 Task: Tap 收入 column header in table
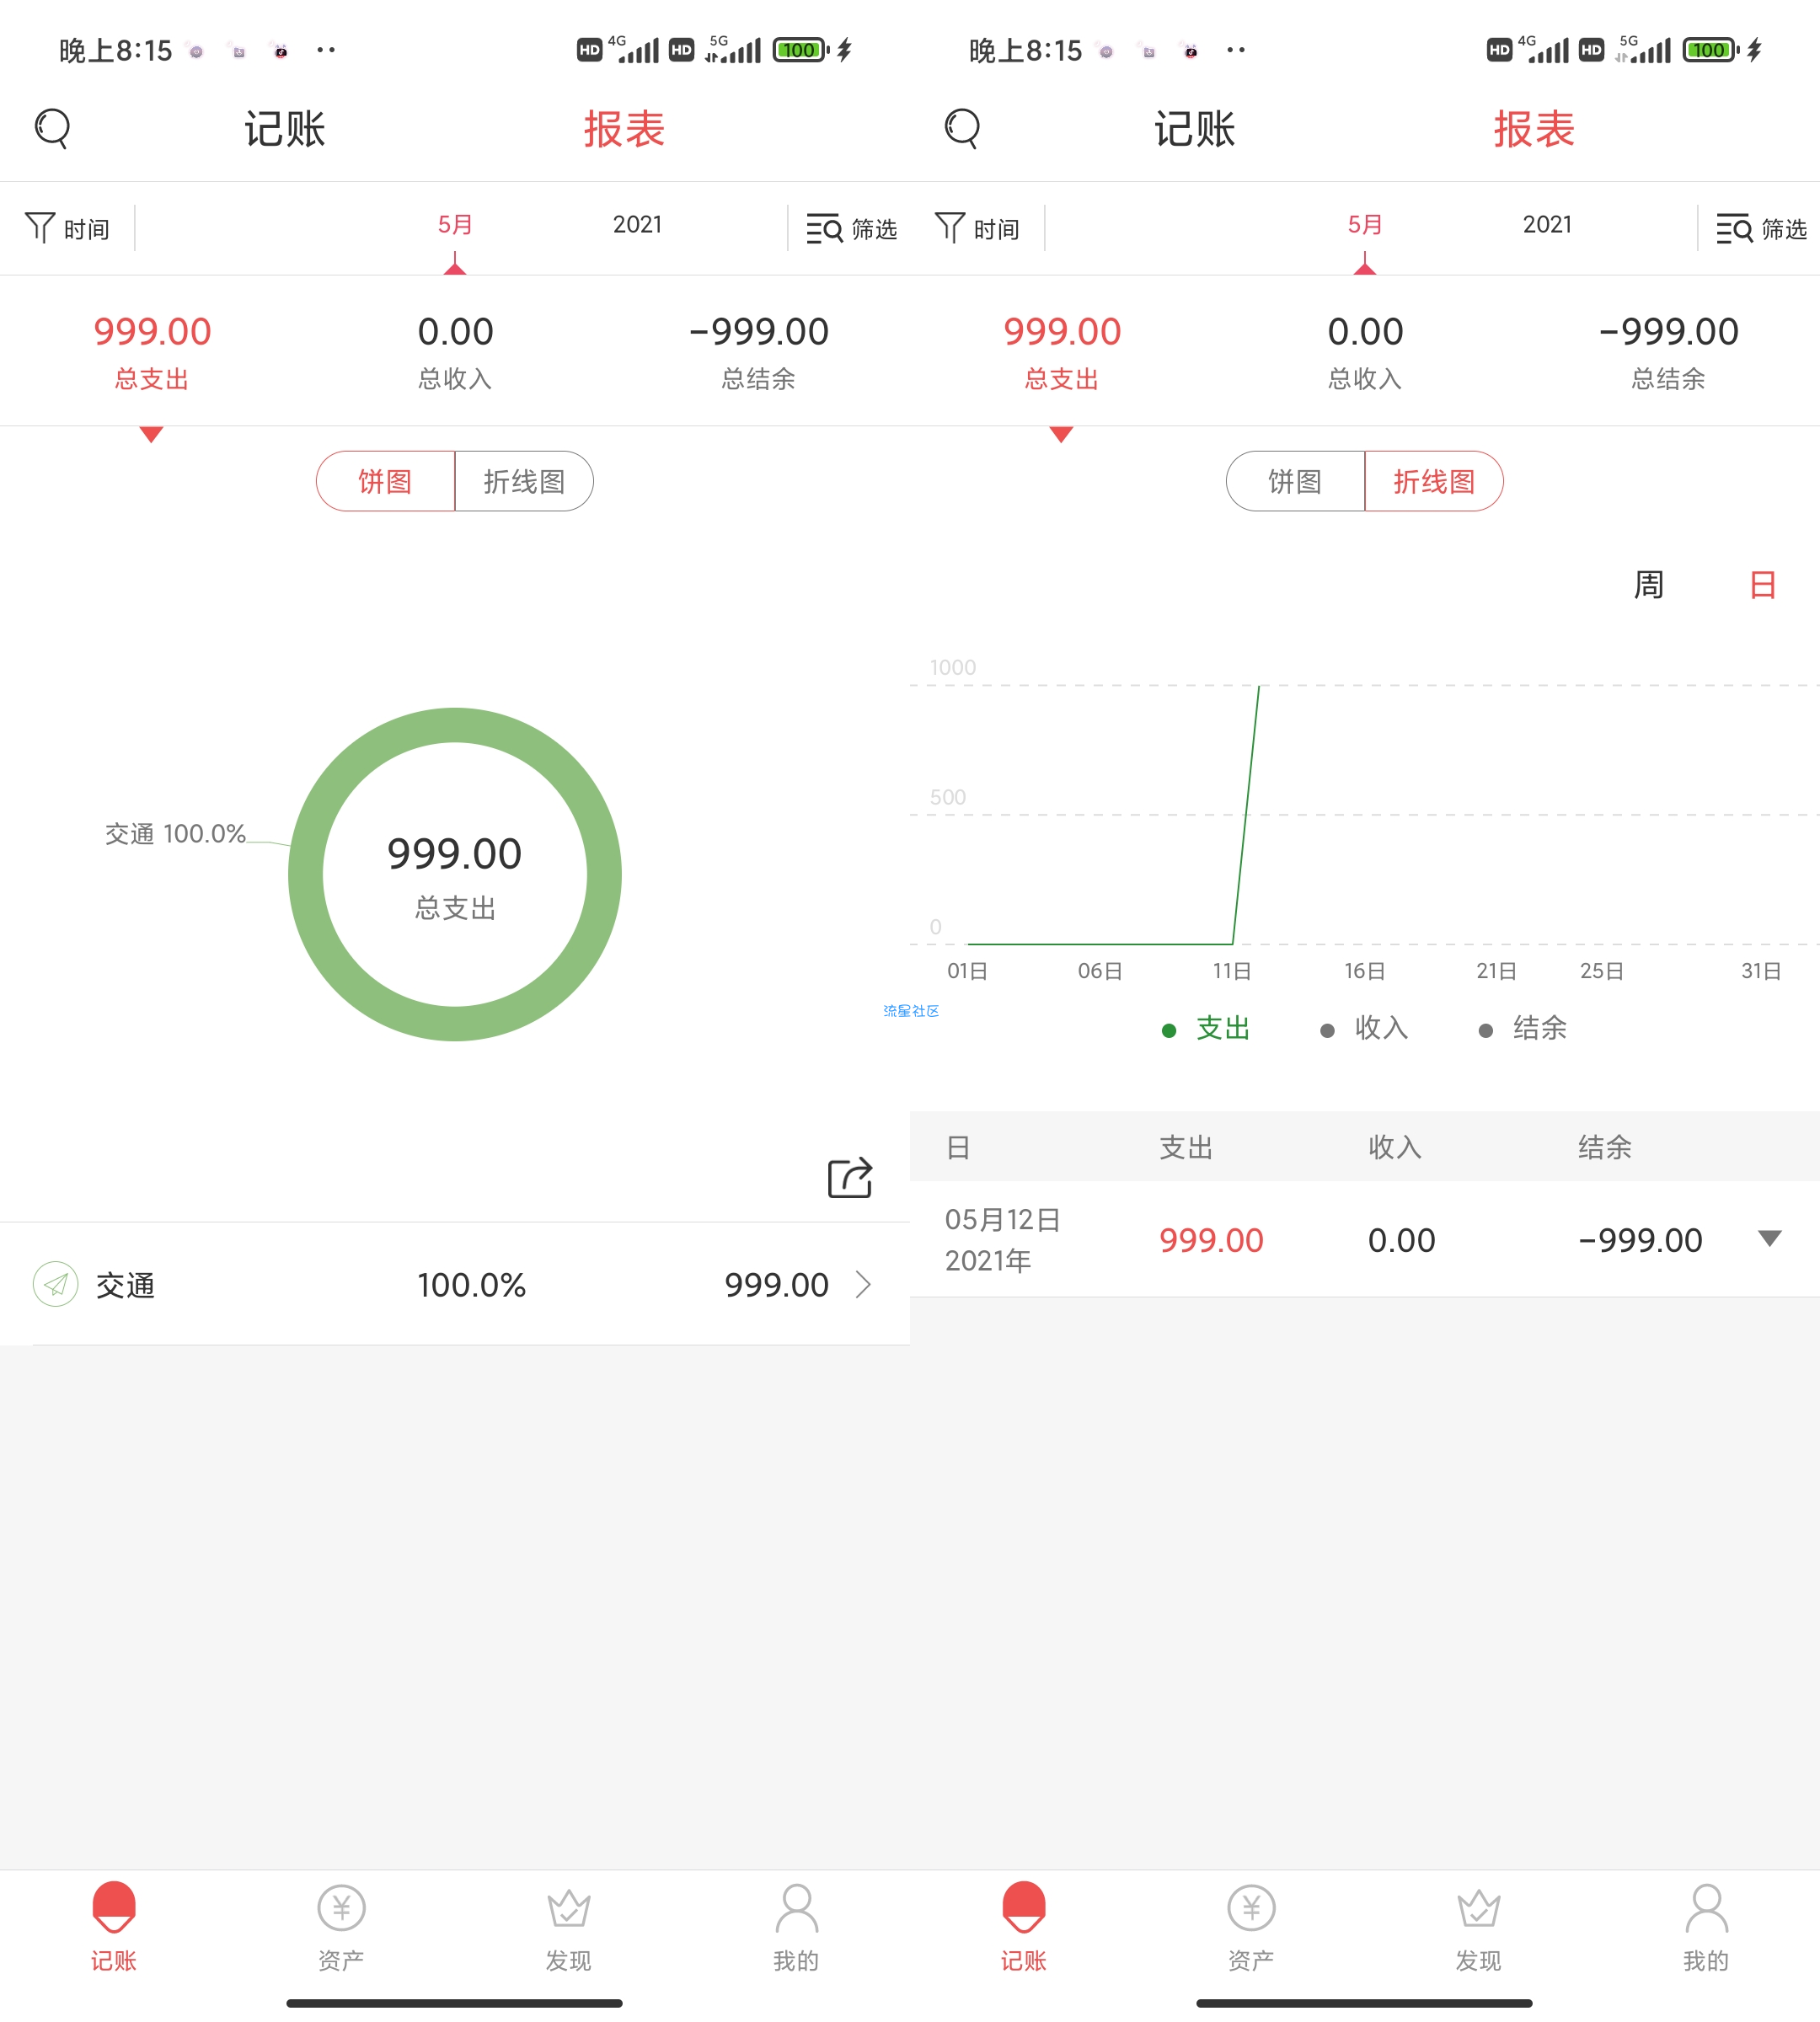1395,1147
